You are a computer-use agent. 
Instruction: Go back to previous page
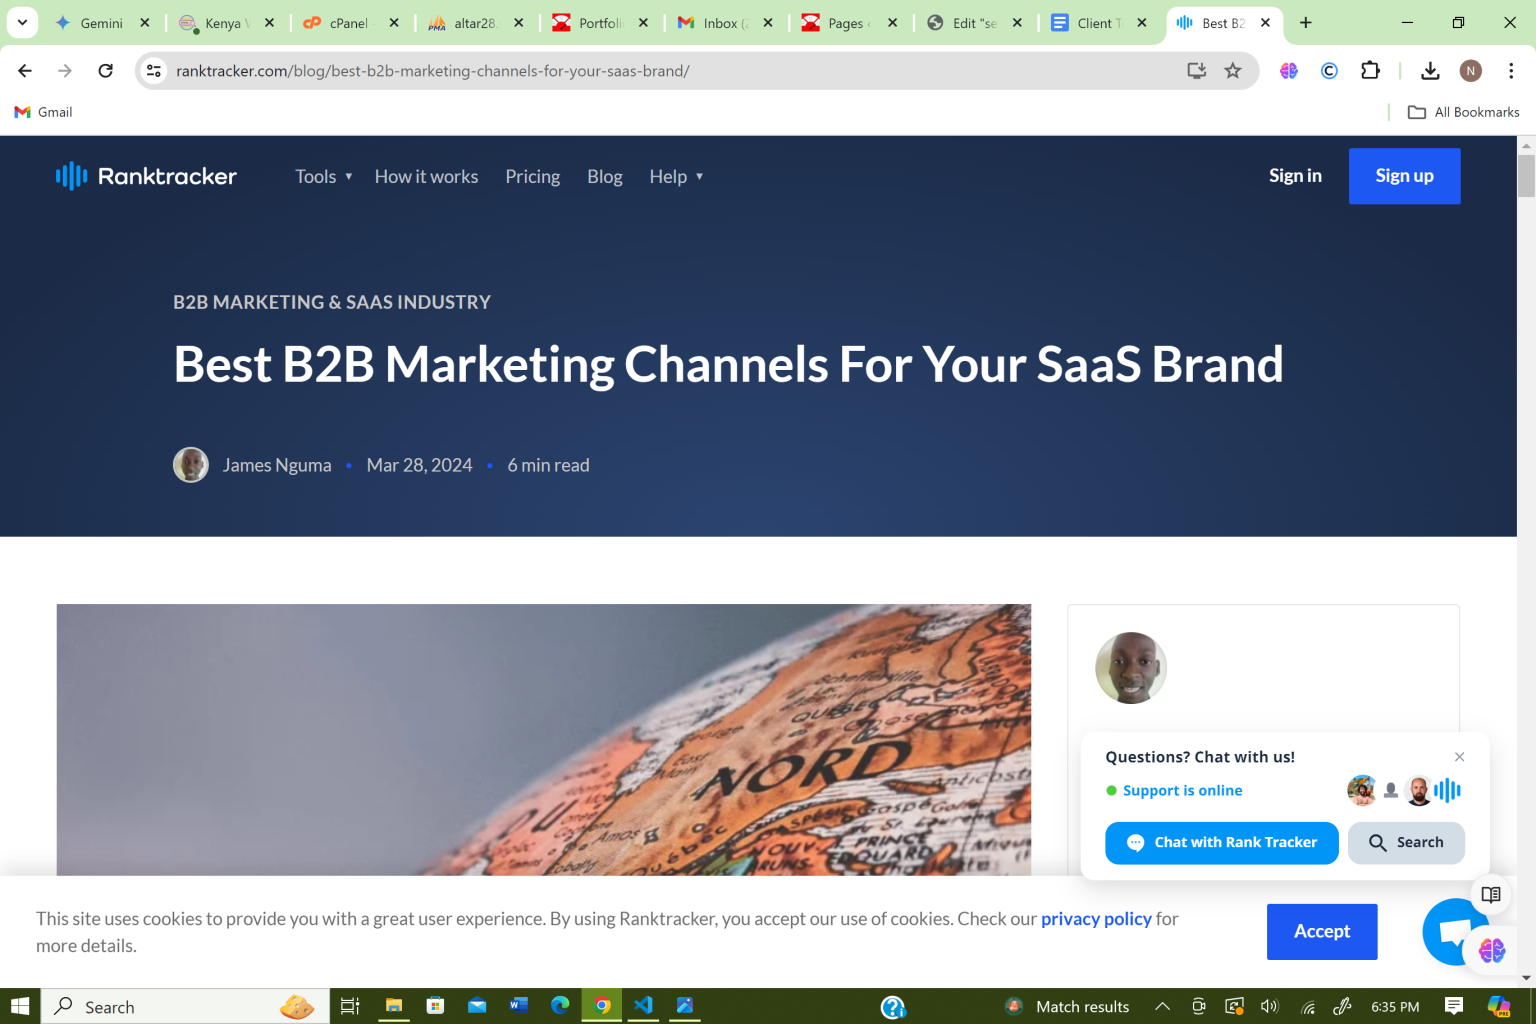tap(25, 70)
